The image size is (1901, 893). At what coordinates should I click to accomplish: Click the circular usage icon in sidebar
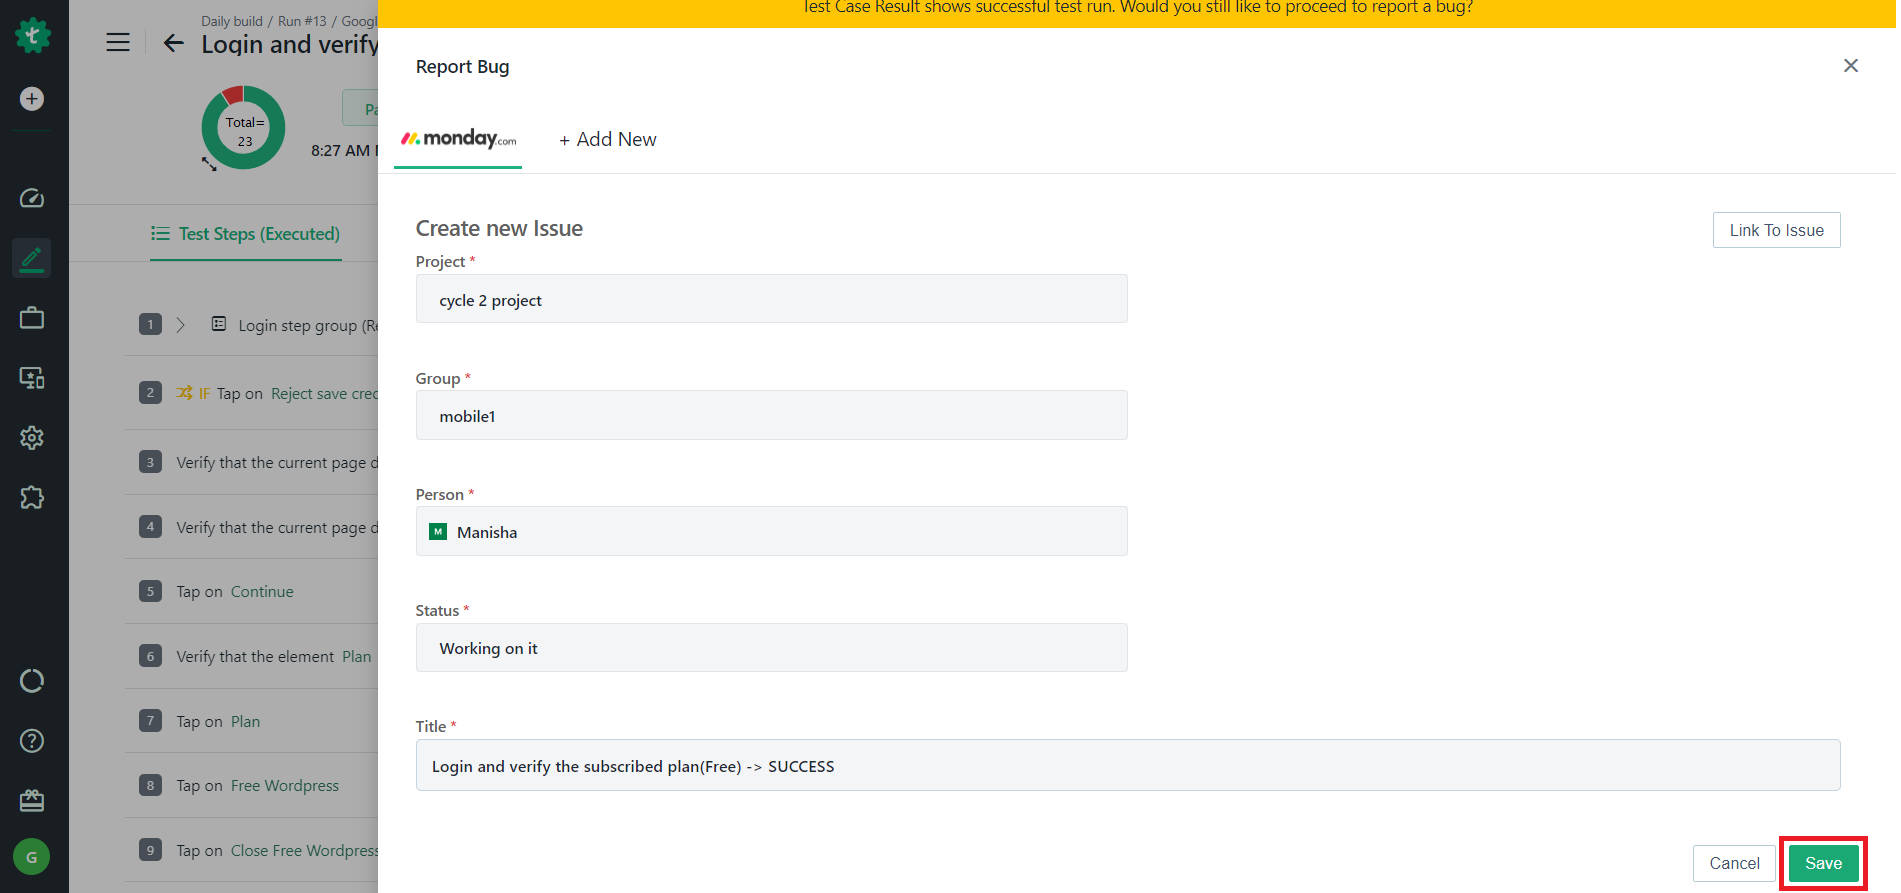[x=32, y=681]
